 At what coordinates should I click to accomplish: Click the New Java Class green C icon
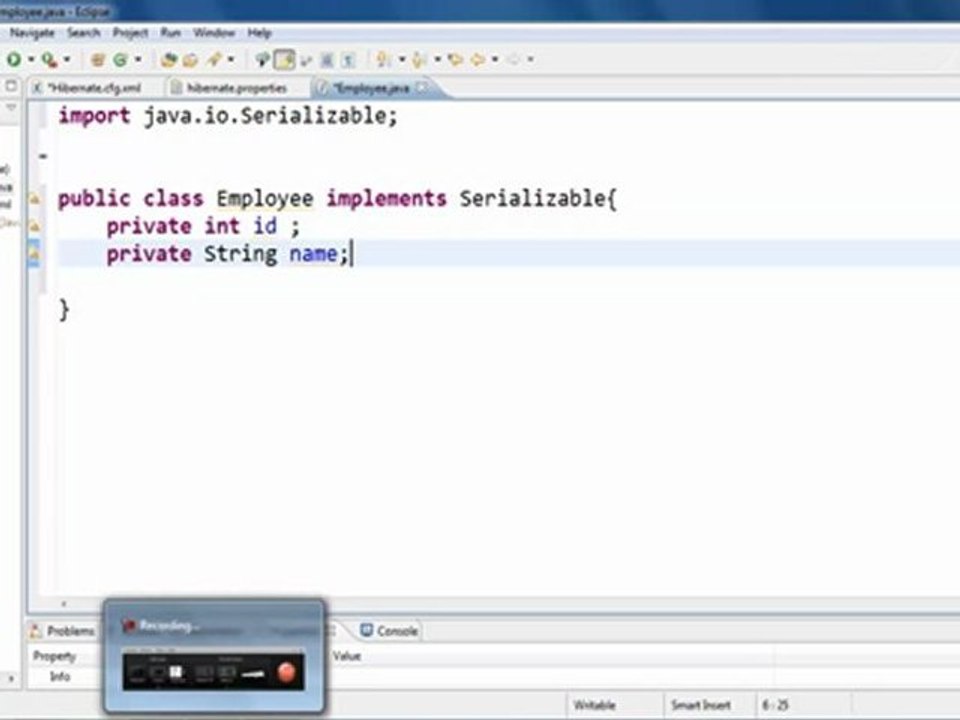click(120, 59)
